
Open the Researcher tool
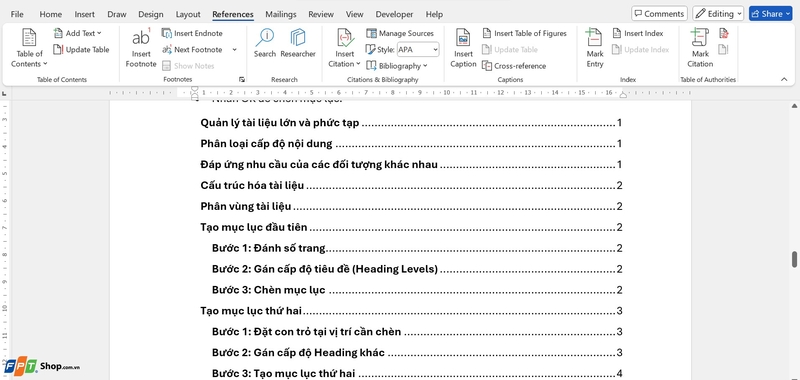298,43
